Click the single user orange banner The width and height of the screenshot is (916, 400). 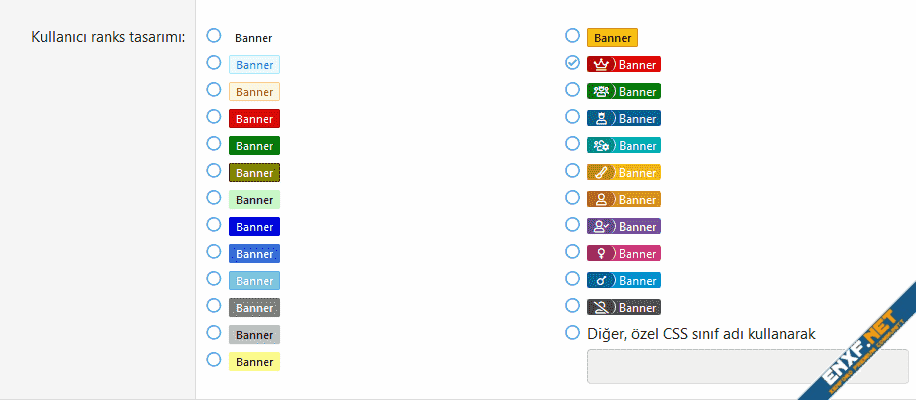click(623, 200)
